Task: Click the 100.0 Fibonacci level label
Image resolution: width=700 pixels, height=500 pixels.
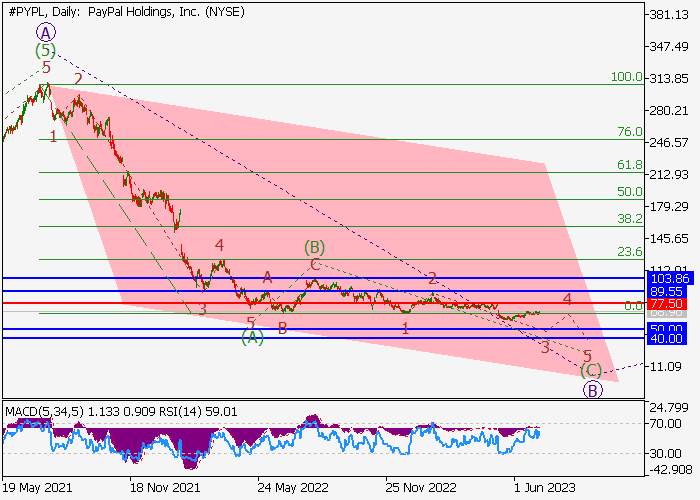Action: point(627,77)
